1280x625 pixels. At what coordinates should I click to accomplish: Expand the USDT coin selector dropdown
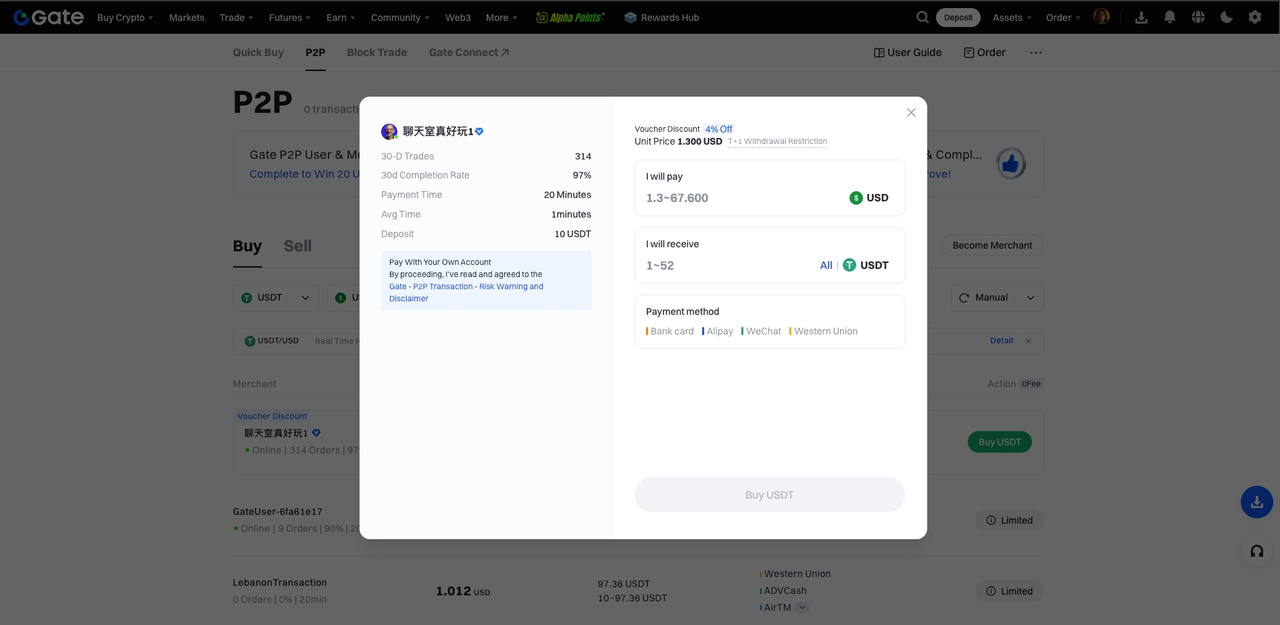tap(277, 298)
